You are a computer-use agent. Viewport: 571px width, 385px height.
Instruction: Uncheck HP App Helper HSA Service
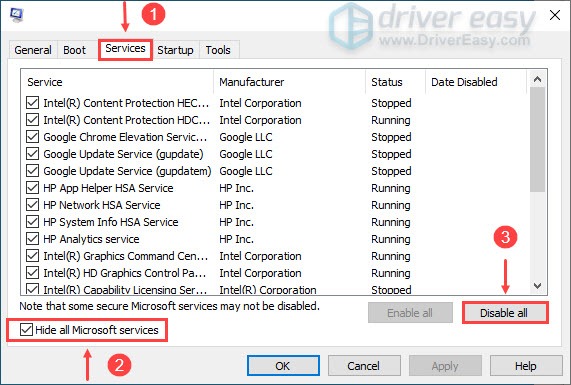click(x=32, y=188)
